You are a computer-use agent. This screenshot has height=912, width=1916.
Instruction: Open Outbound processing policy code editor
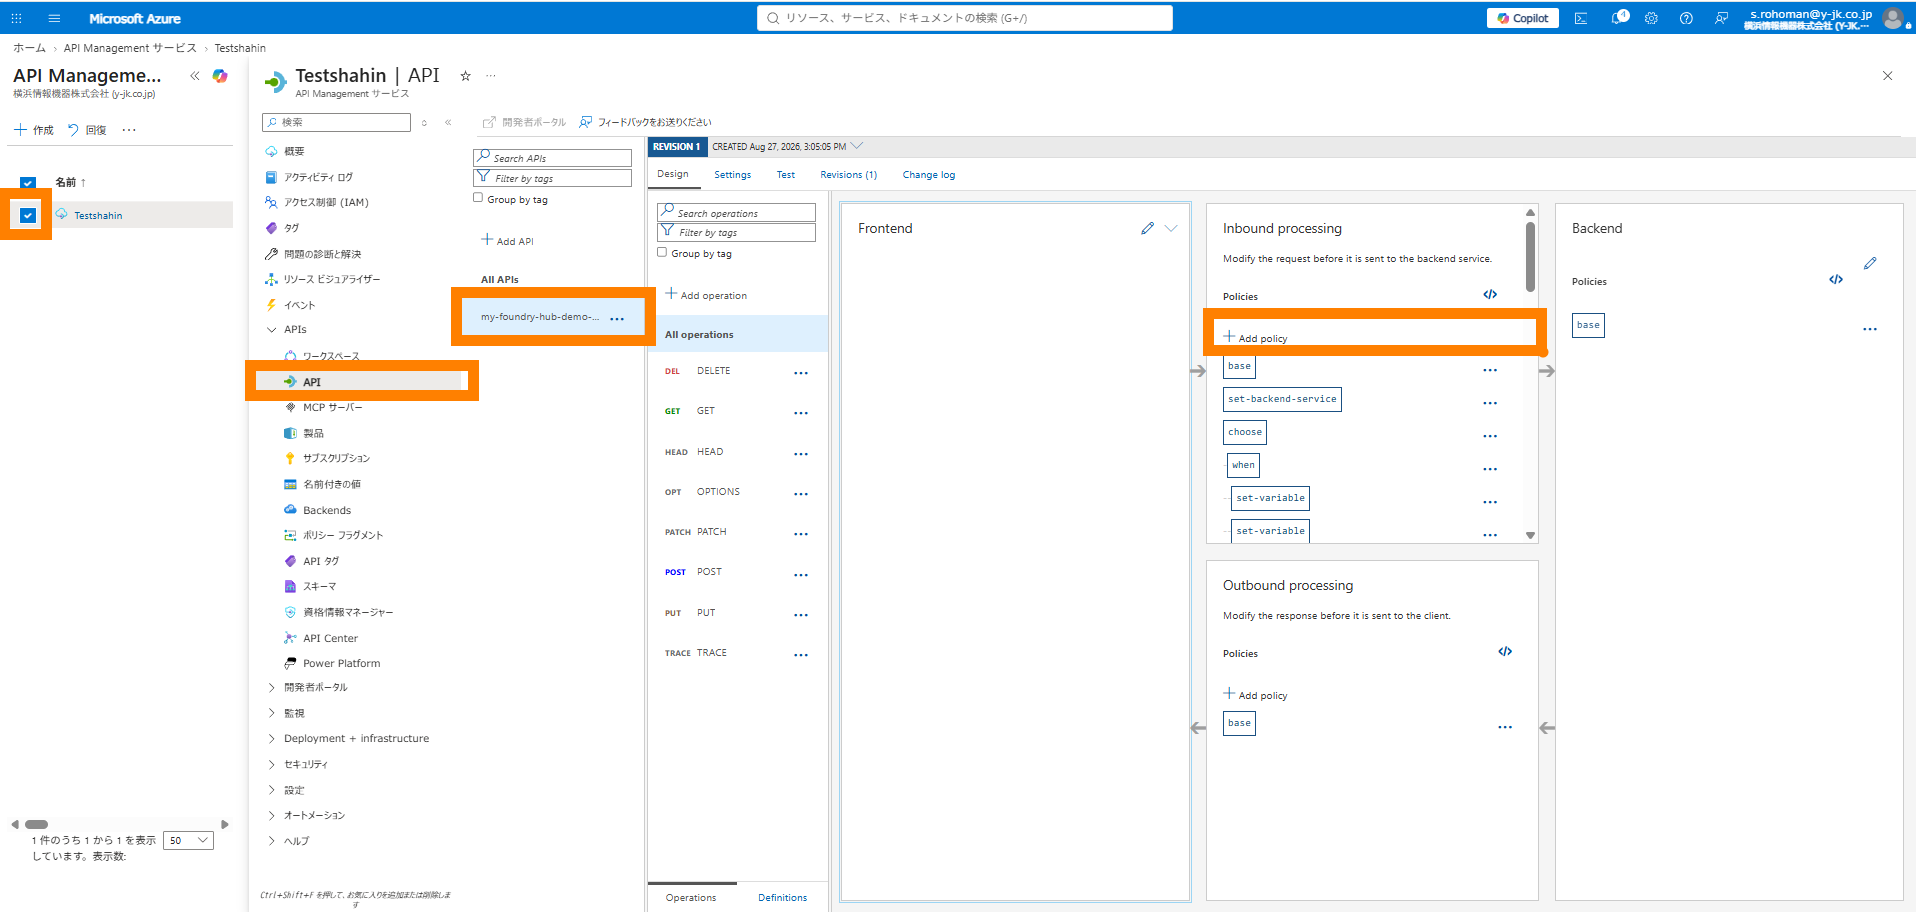1505,651
